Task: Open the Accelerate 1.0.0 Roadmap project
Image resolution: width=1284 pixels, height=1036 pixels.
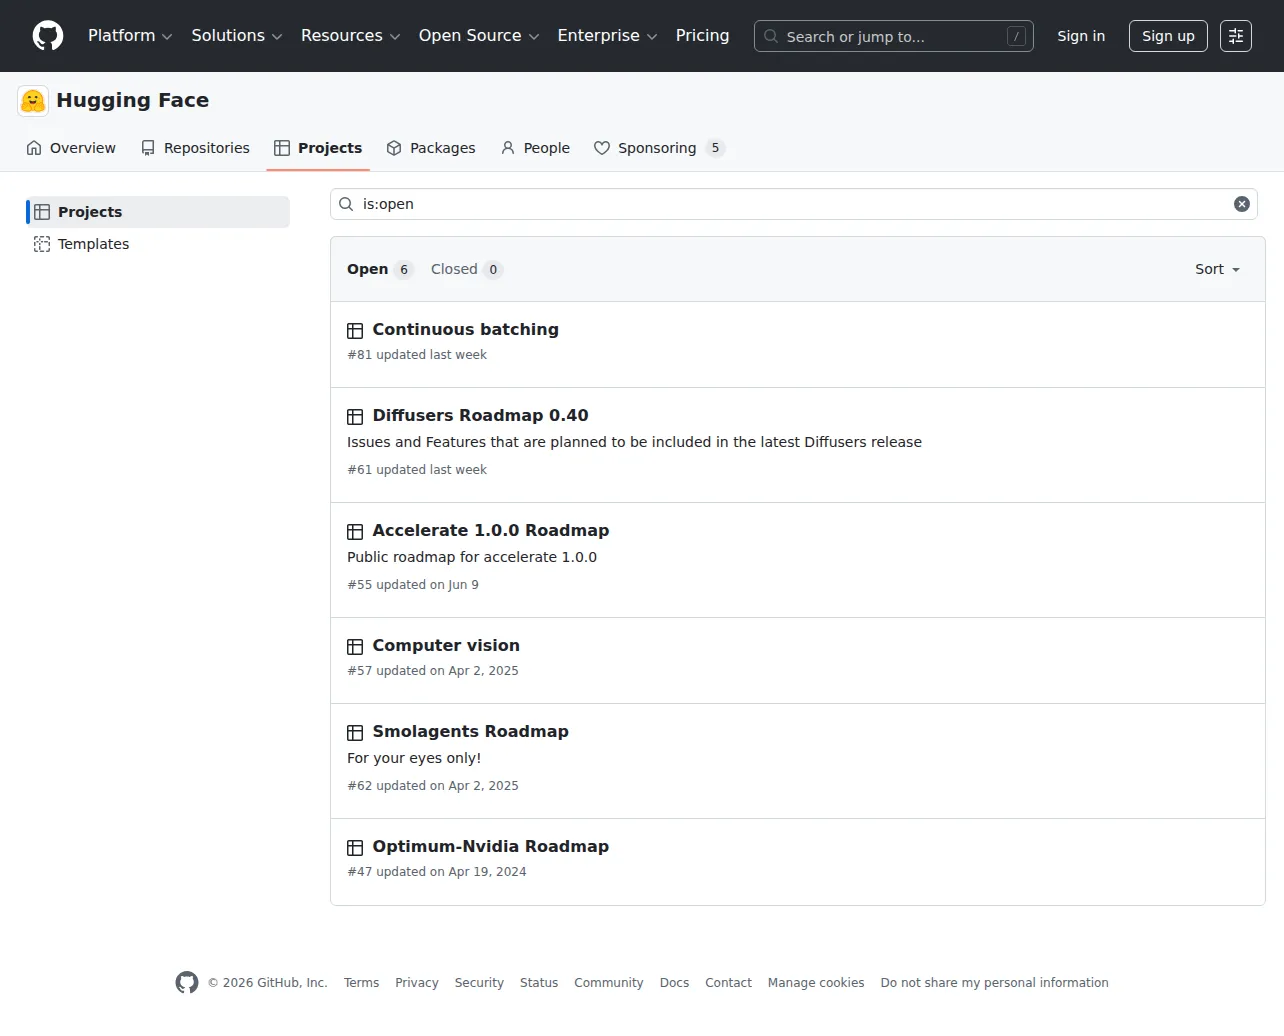Action: point(490,530)
